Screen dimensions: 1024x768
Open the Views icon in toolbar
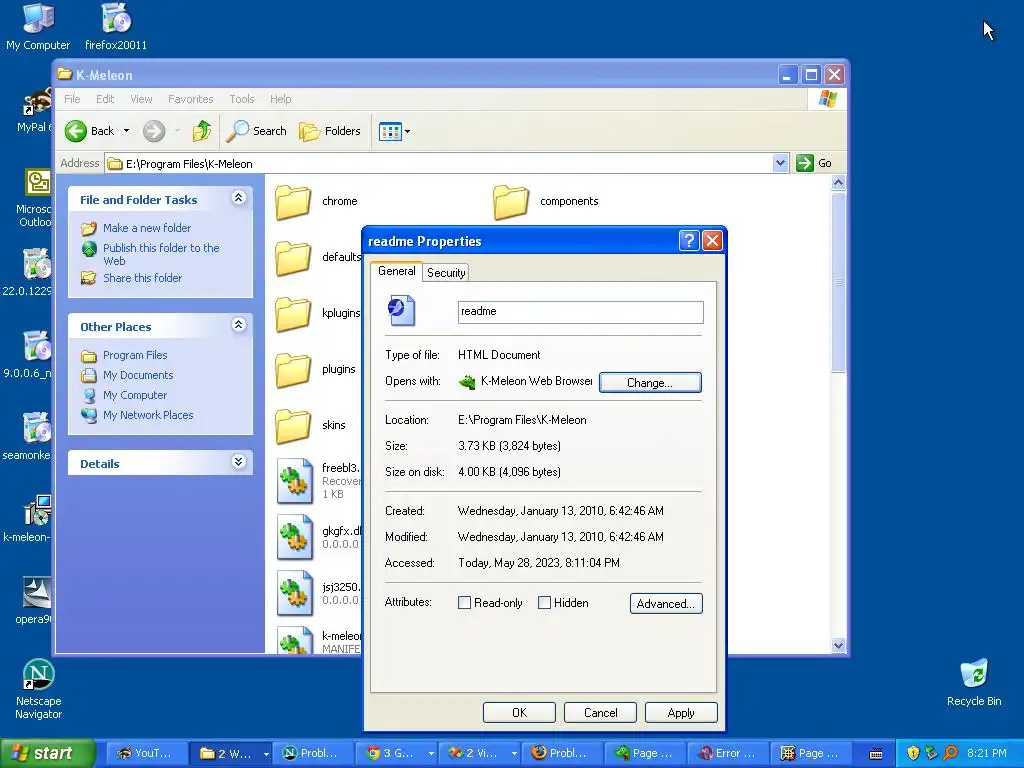coord(390,131)
